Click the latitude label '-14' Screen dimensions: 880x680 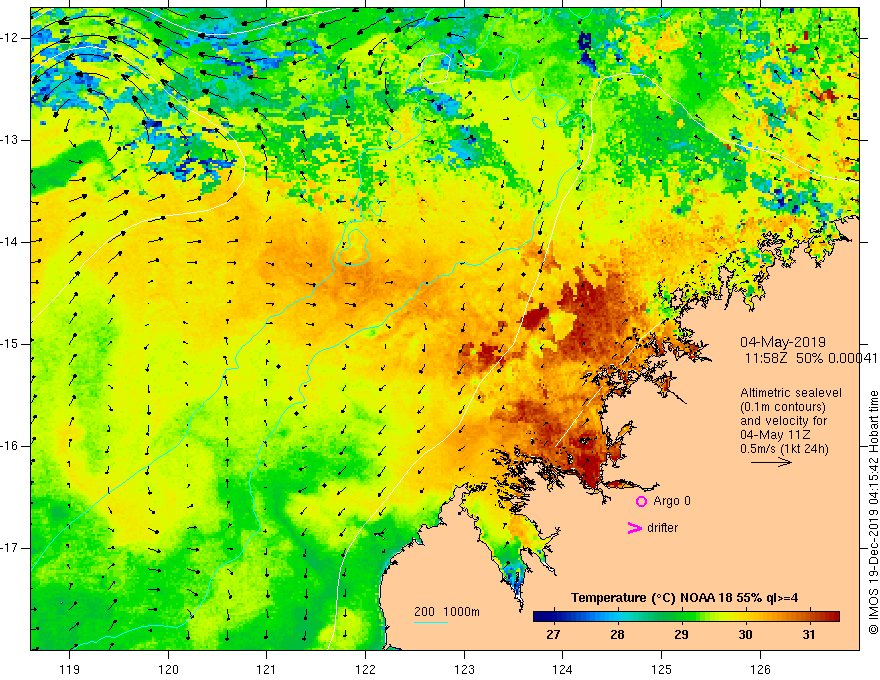pyautogui.click(x=11, y=242)
